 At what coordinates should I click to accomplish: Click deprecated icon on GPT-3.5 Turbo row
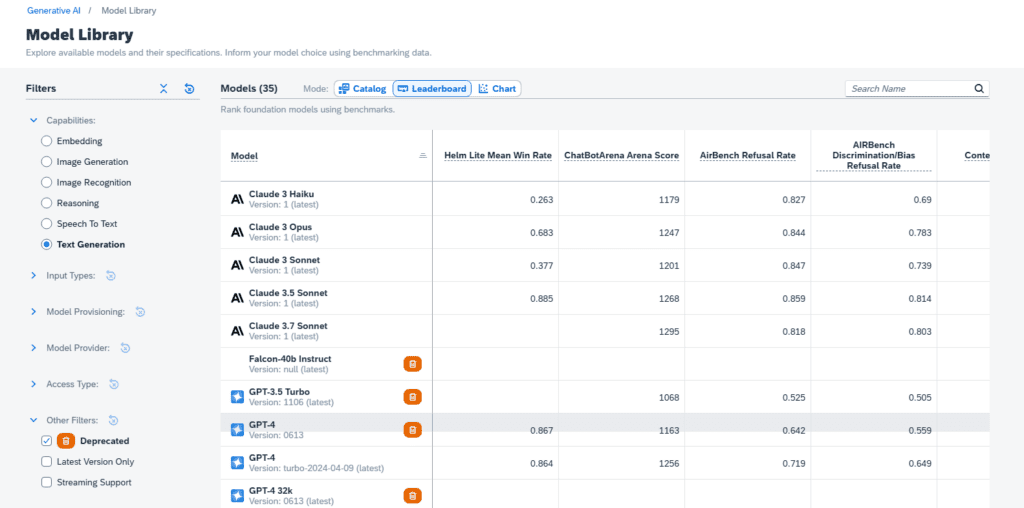point(412,397)
